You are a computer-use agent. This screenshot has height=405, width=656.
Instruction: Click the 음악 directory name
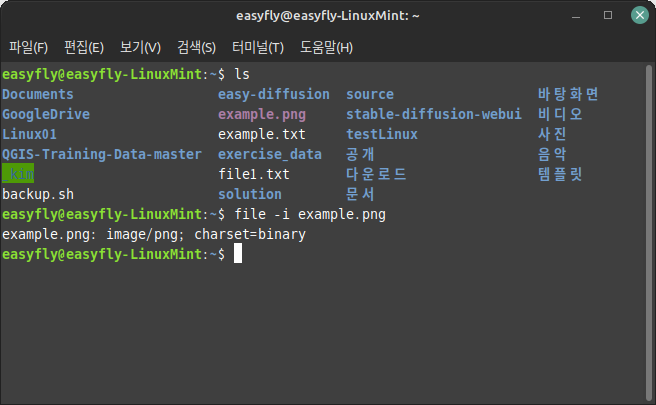(552, 154)
